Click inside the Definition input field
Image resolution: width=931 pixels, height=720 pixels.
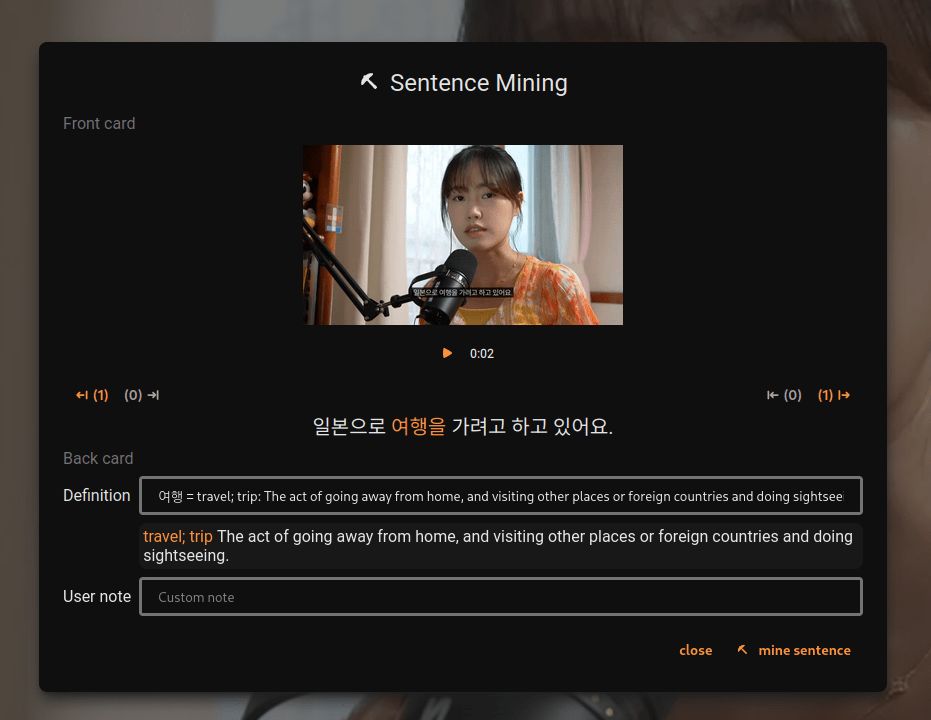pyautogui.click(x=500, y=495)
